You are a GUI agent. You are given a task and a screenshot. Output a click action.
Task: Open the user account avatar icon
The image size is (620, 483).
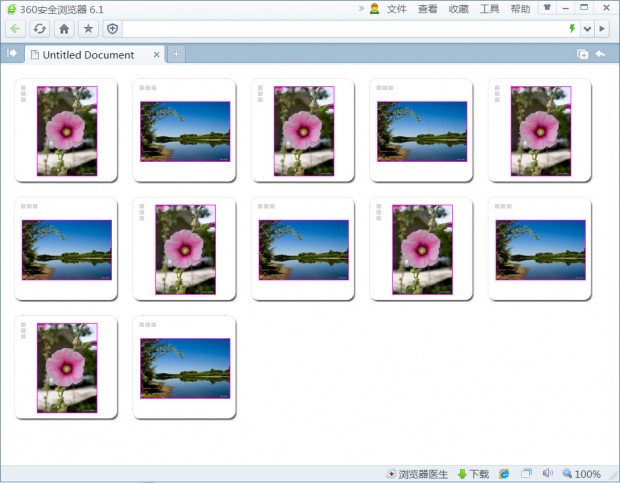[x=374, y=9]
